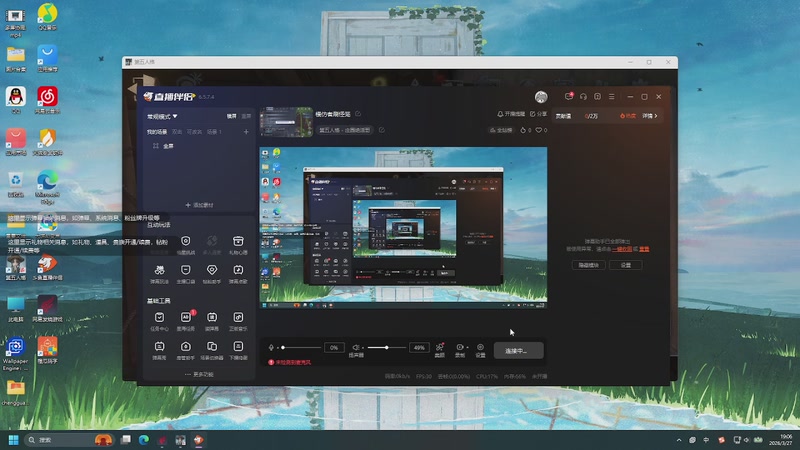800x450 pixels.
Task: Click taskbar search box
Action: click(x=70, y=440)
